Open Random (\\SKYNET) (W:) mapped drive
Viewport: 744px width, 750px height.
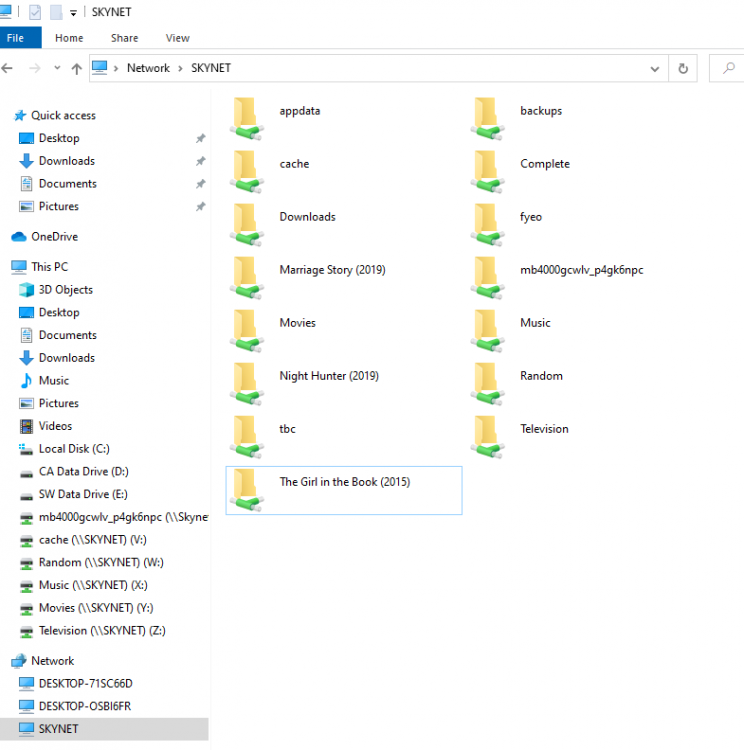(x=101, y=562)
